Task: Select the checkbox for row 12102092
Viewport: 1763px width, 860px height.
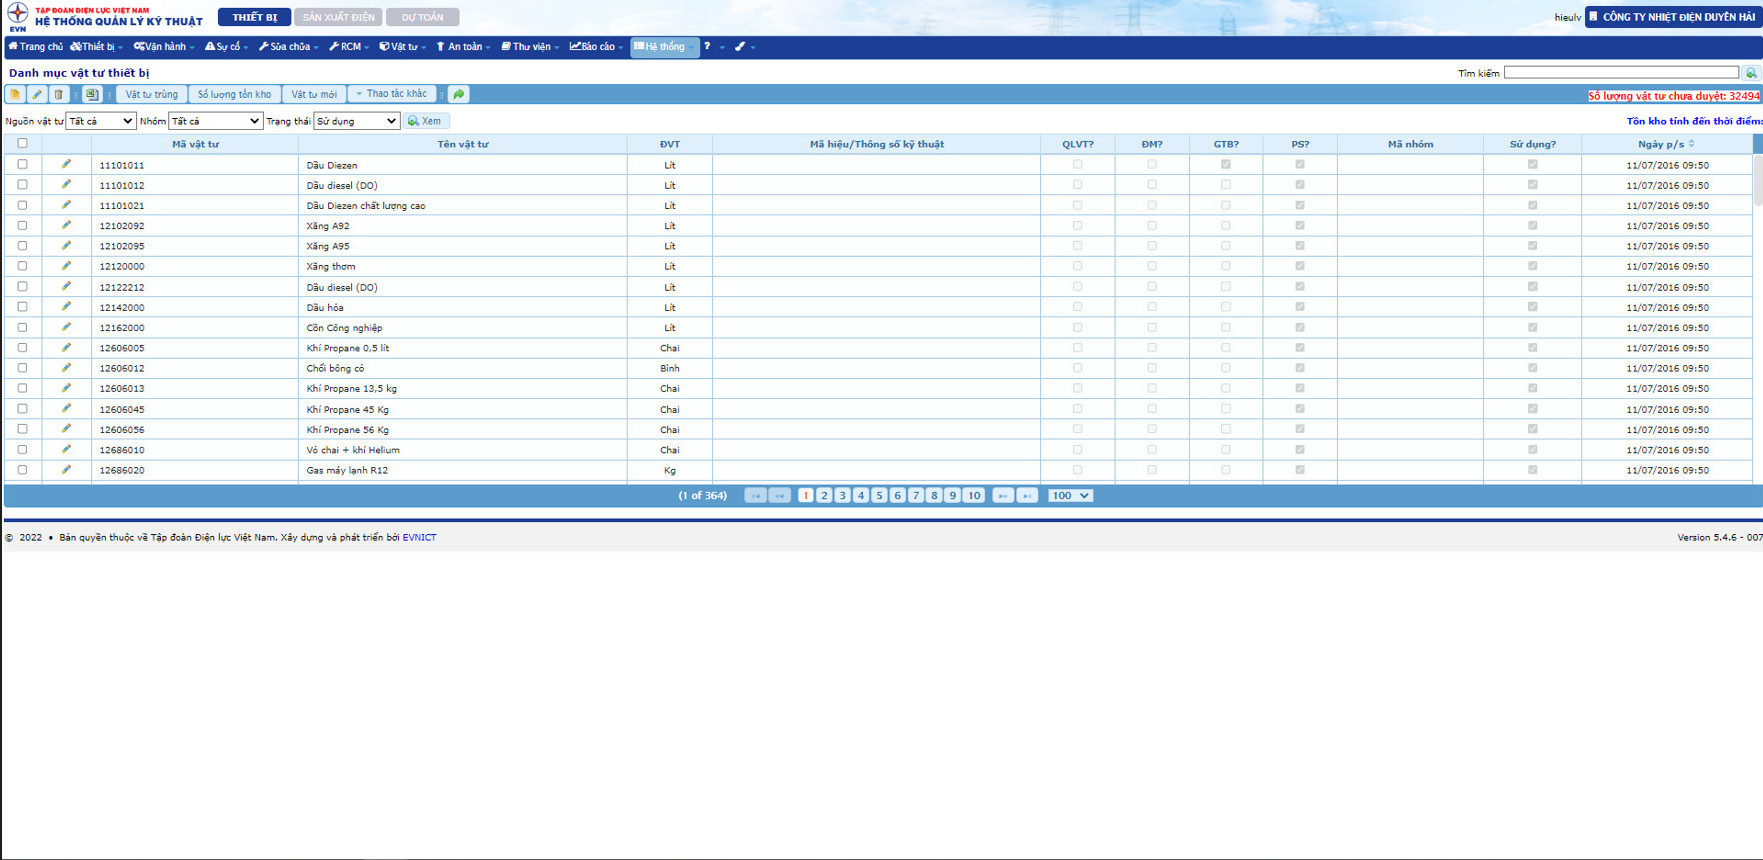Action: click(22, 225)
